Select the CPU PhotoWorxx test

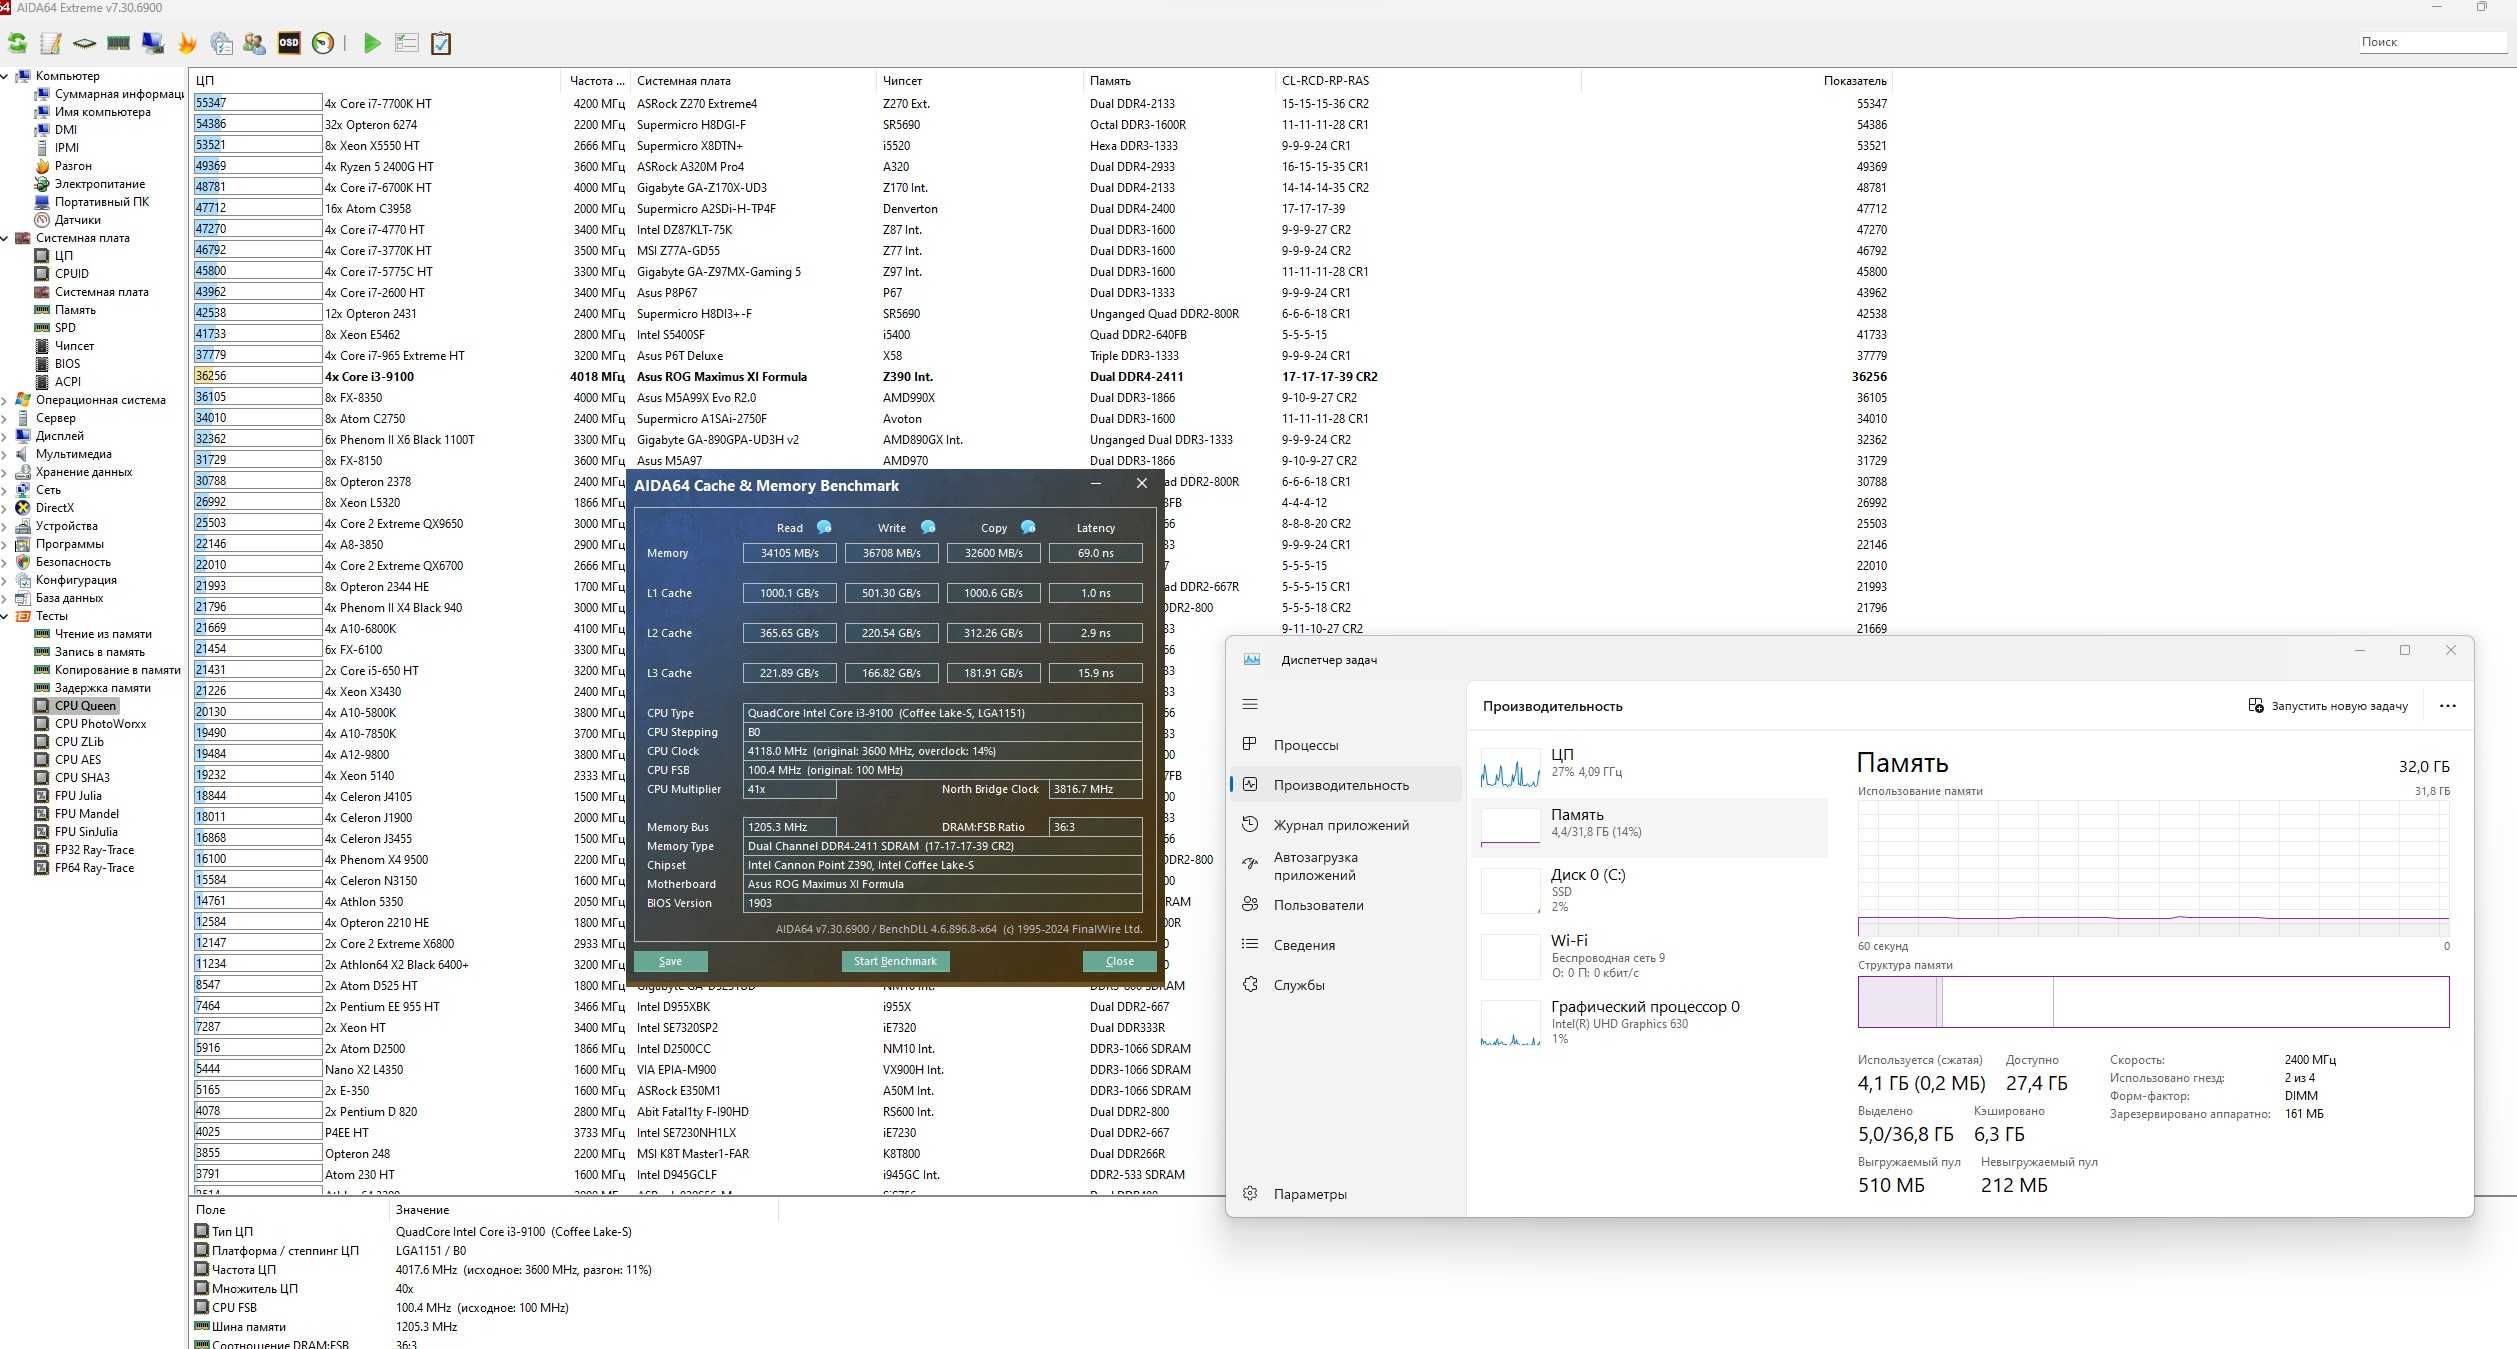[91, 724]
